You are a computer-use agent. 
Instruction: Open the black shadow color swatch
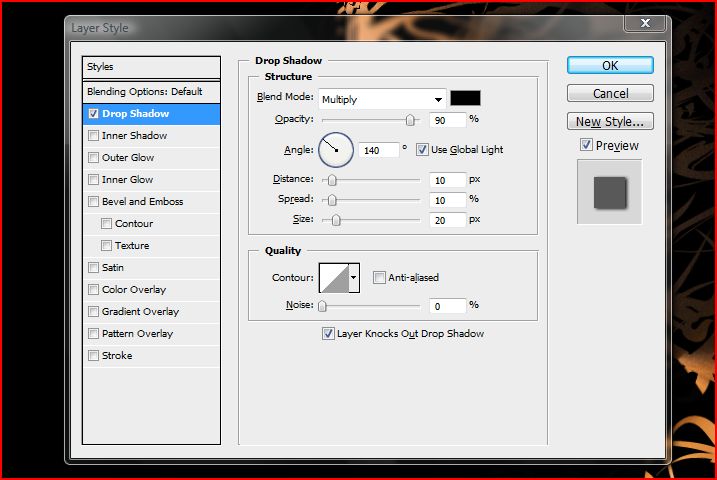(465, 98)
